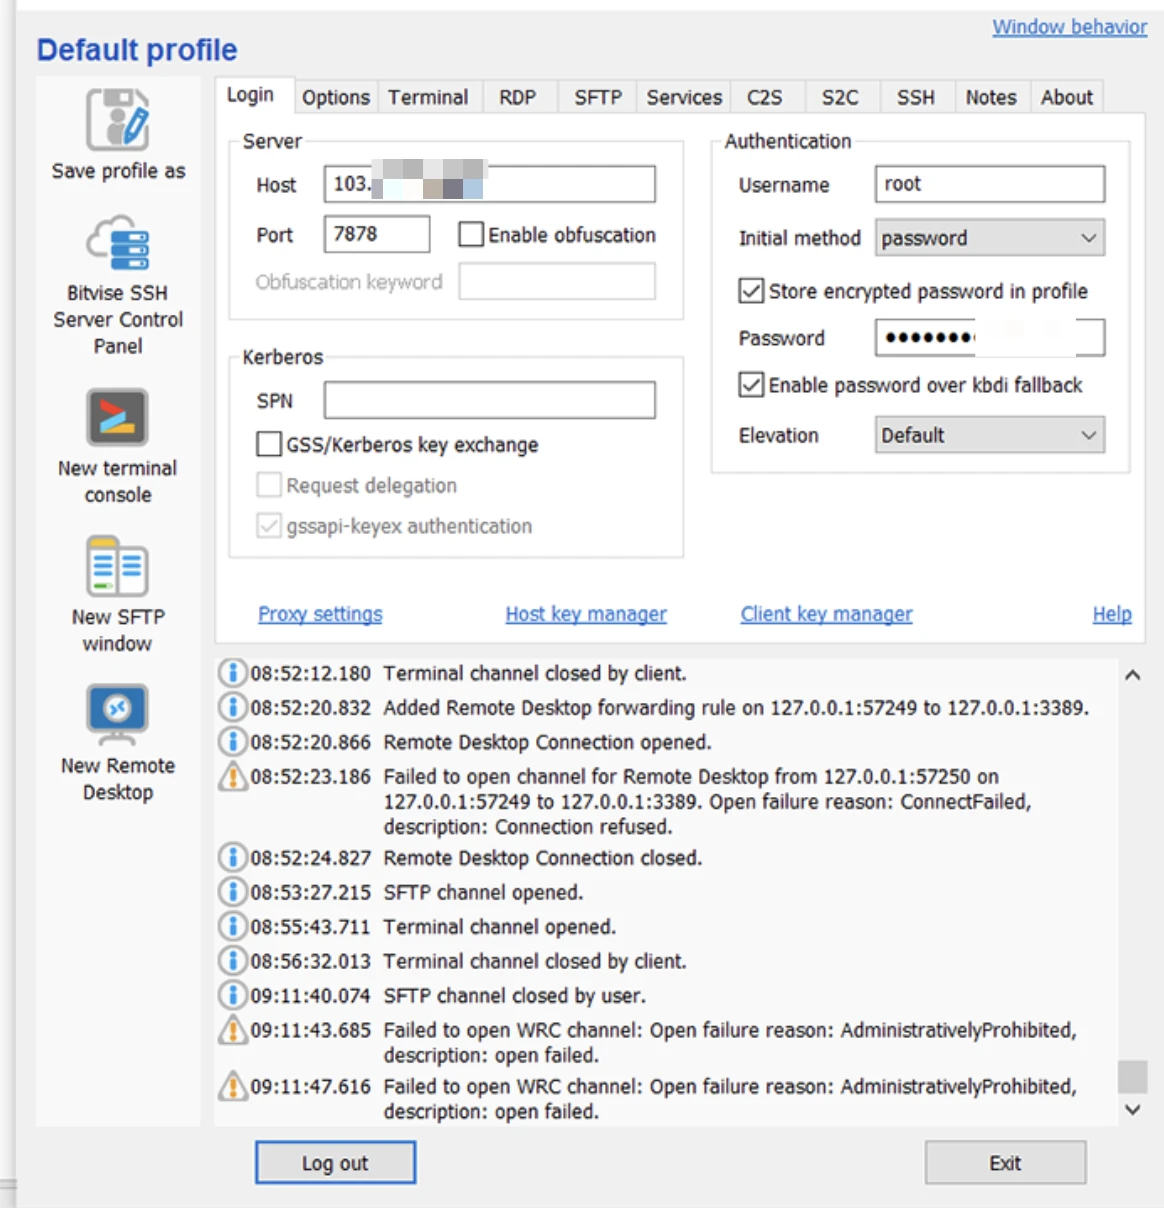Click the Username field containing root

click(990, 184)
